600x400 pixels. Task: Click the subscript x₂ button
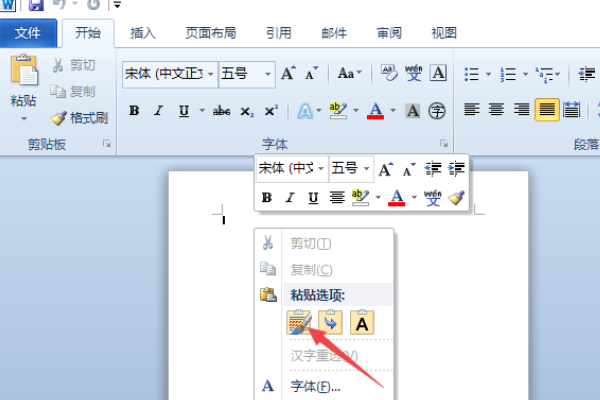coord(247,111)
